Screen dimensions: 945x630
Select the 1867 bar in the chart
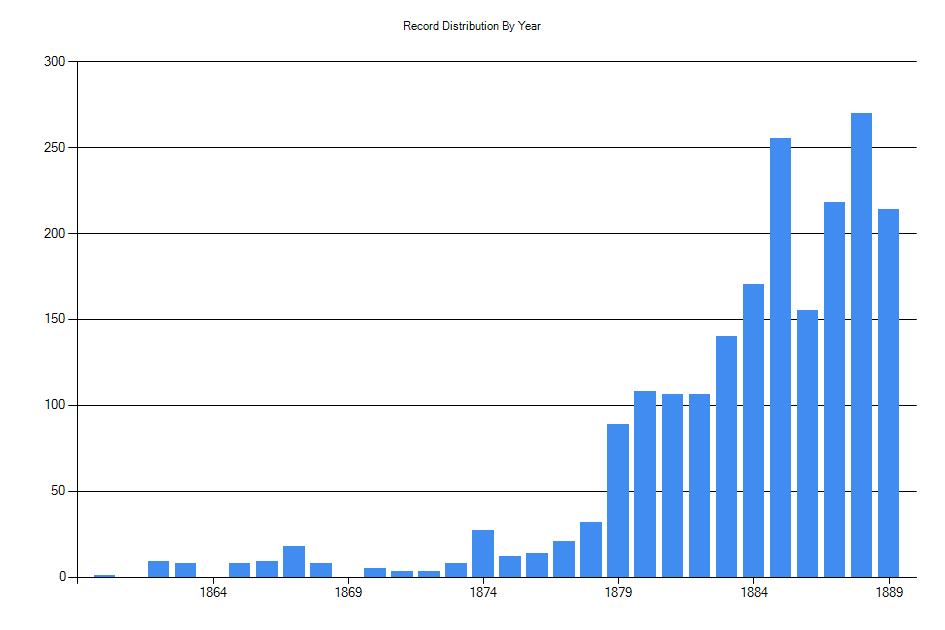pyautogui.click(x=294, y=562)
